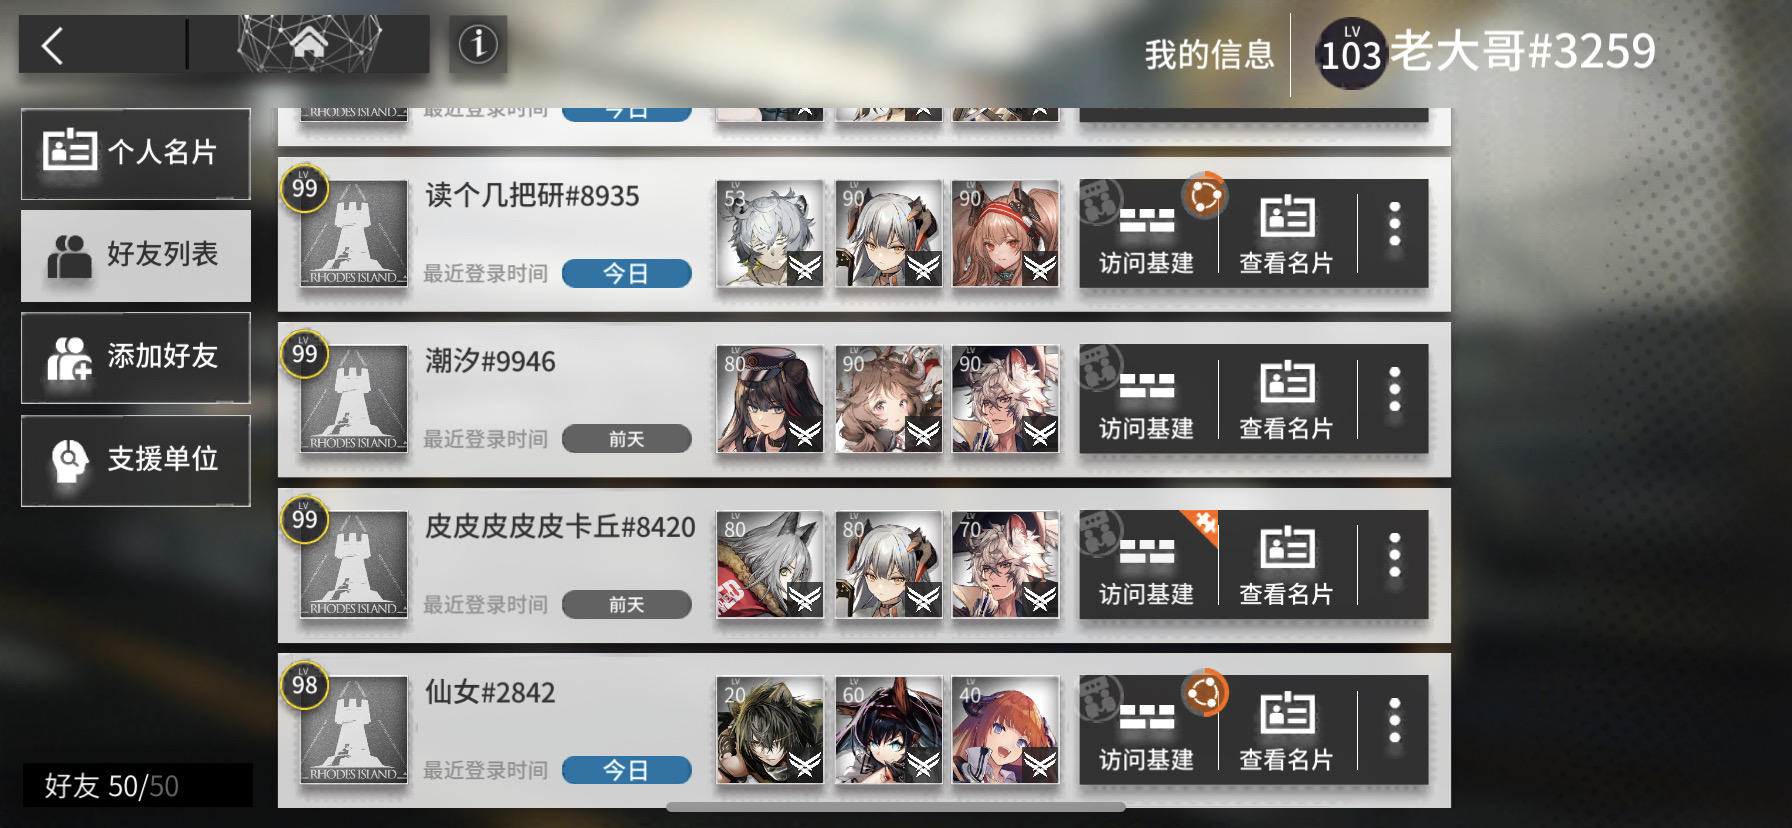Switch to 个人名片 tab
Viewport: 1792px width, 828px height.
click(x=136, y=153)
